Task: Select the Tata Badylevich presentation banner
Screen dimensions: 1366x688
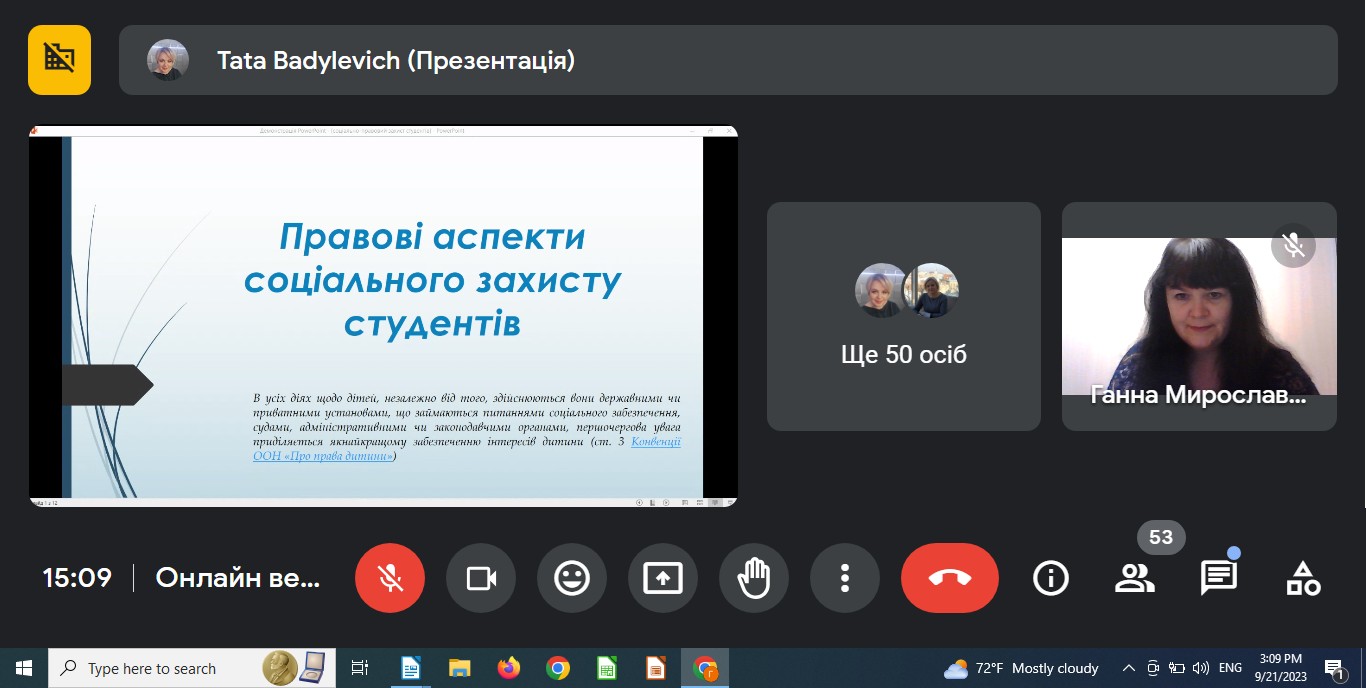Action: [727, 61]
